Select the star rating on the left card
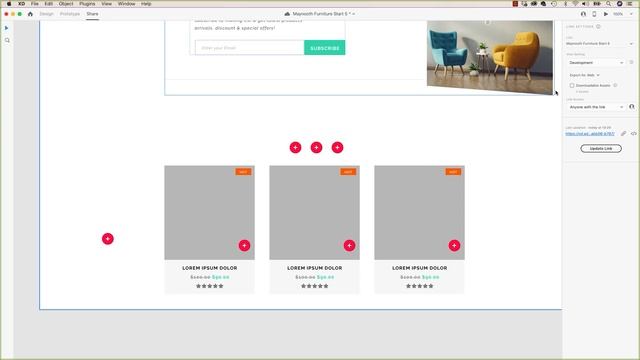The height and width of the screenshot is (360, 640). click(209, 286)
